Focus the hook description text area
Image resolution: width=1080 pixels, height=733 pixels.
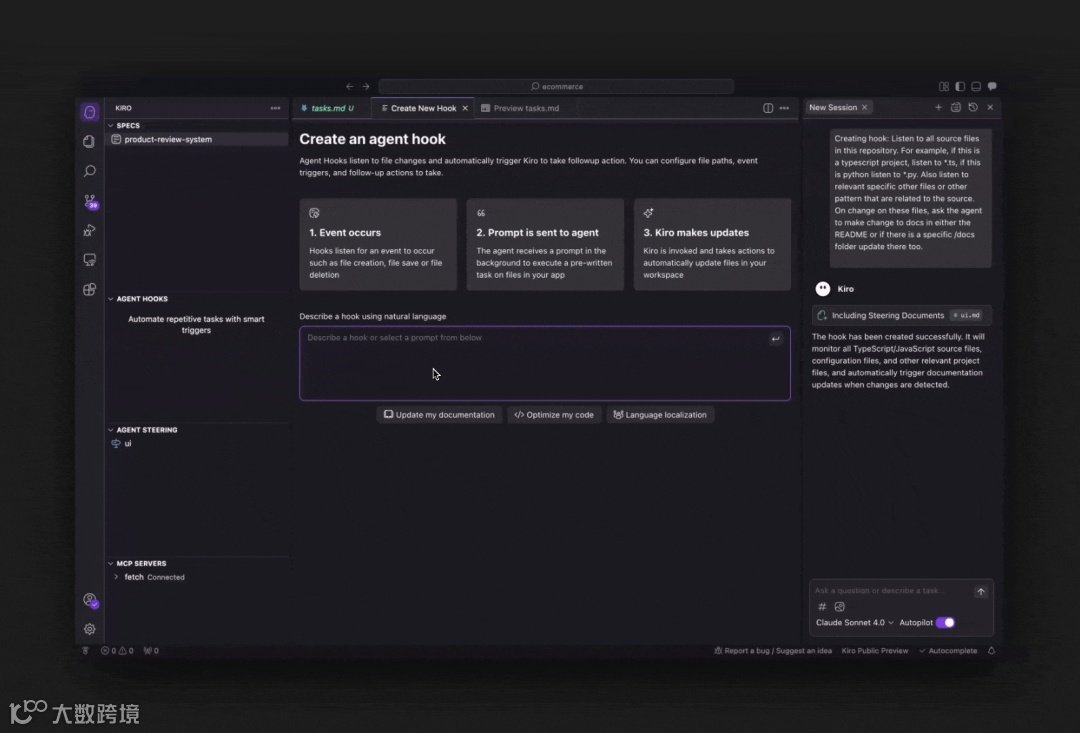pyautogui.click(x=544, y=363)
